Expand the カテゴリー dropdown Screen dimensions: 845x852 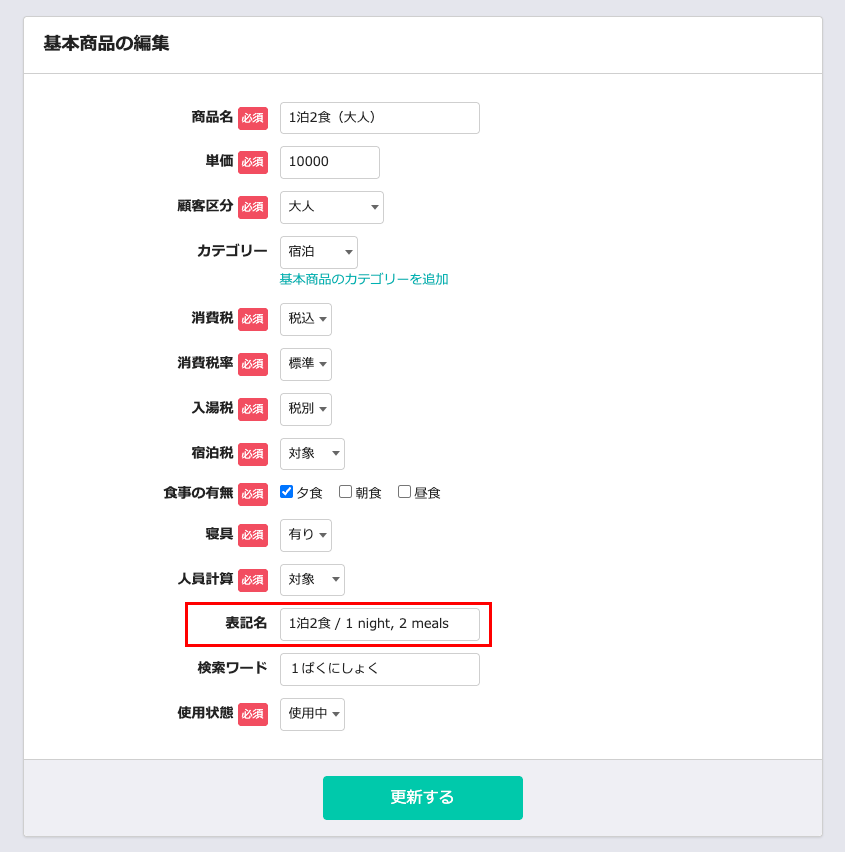318,252
